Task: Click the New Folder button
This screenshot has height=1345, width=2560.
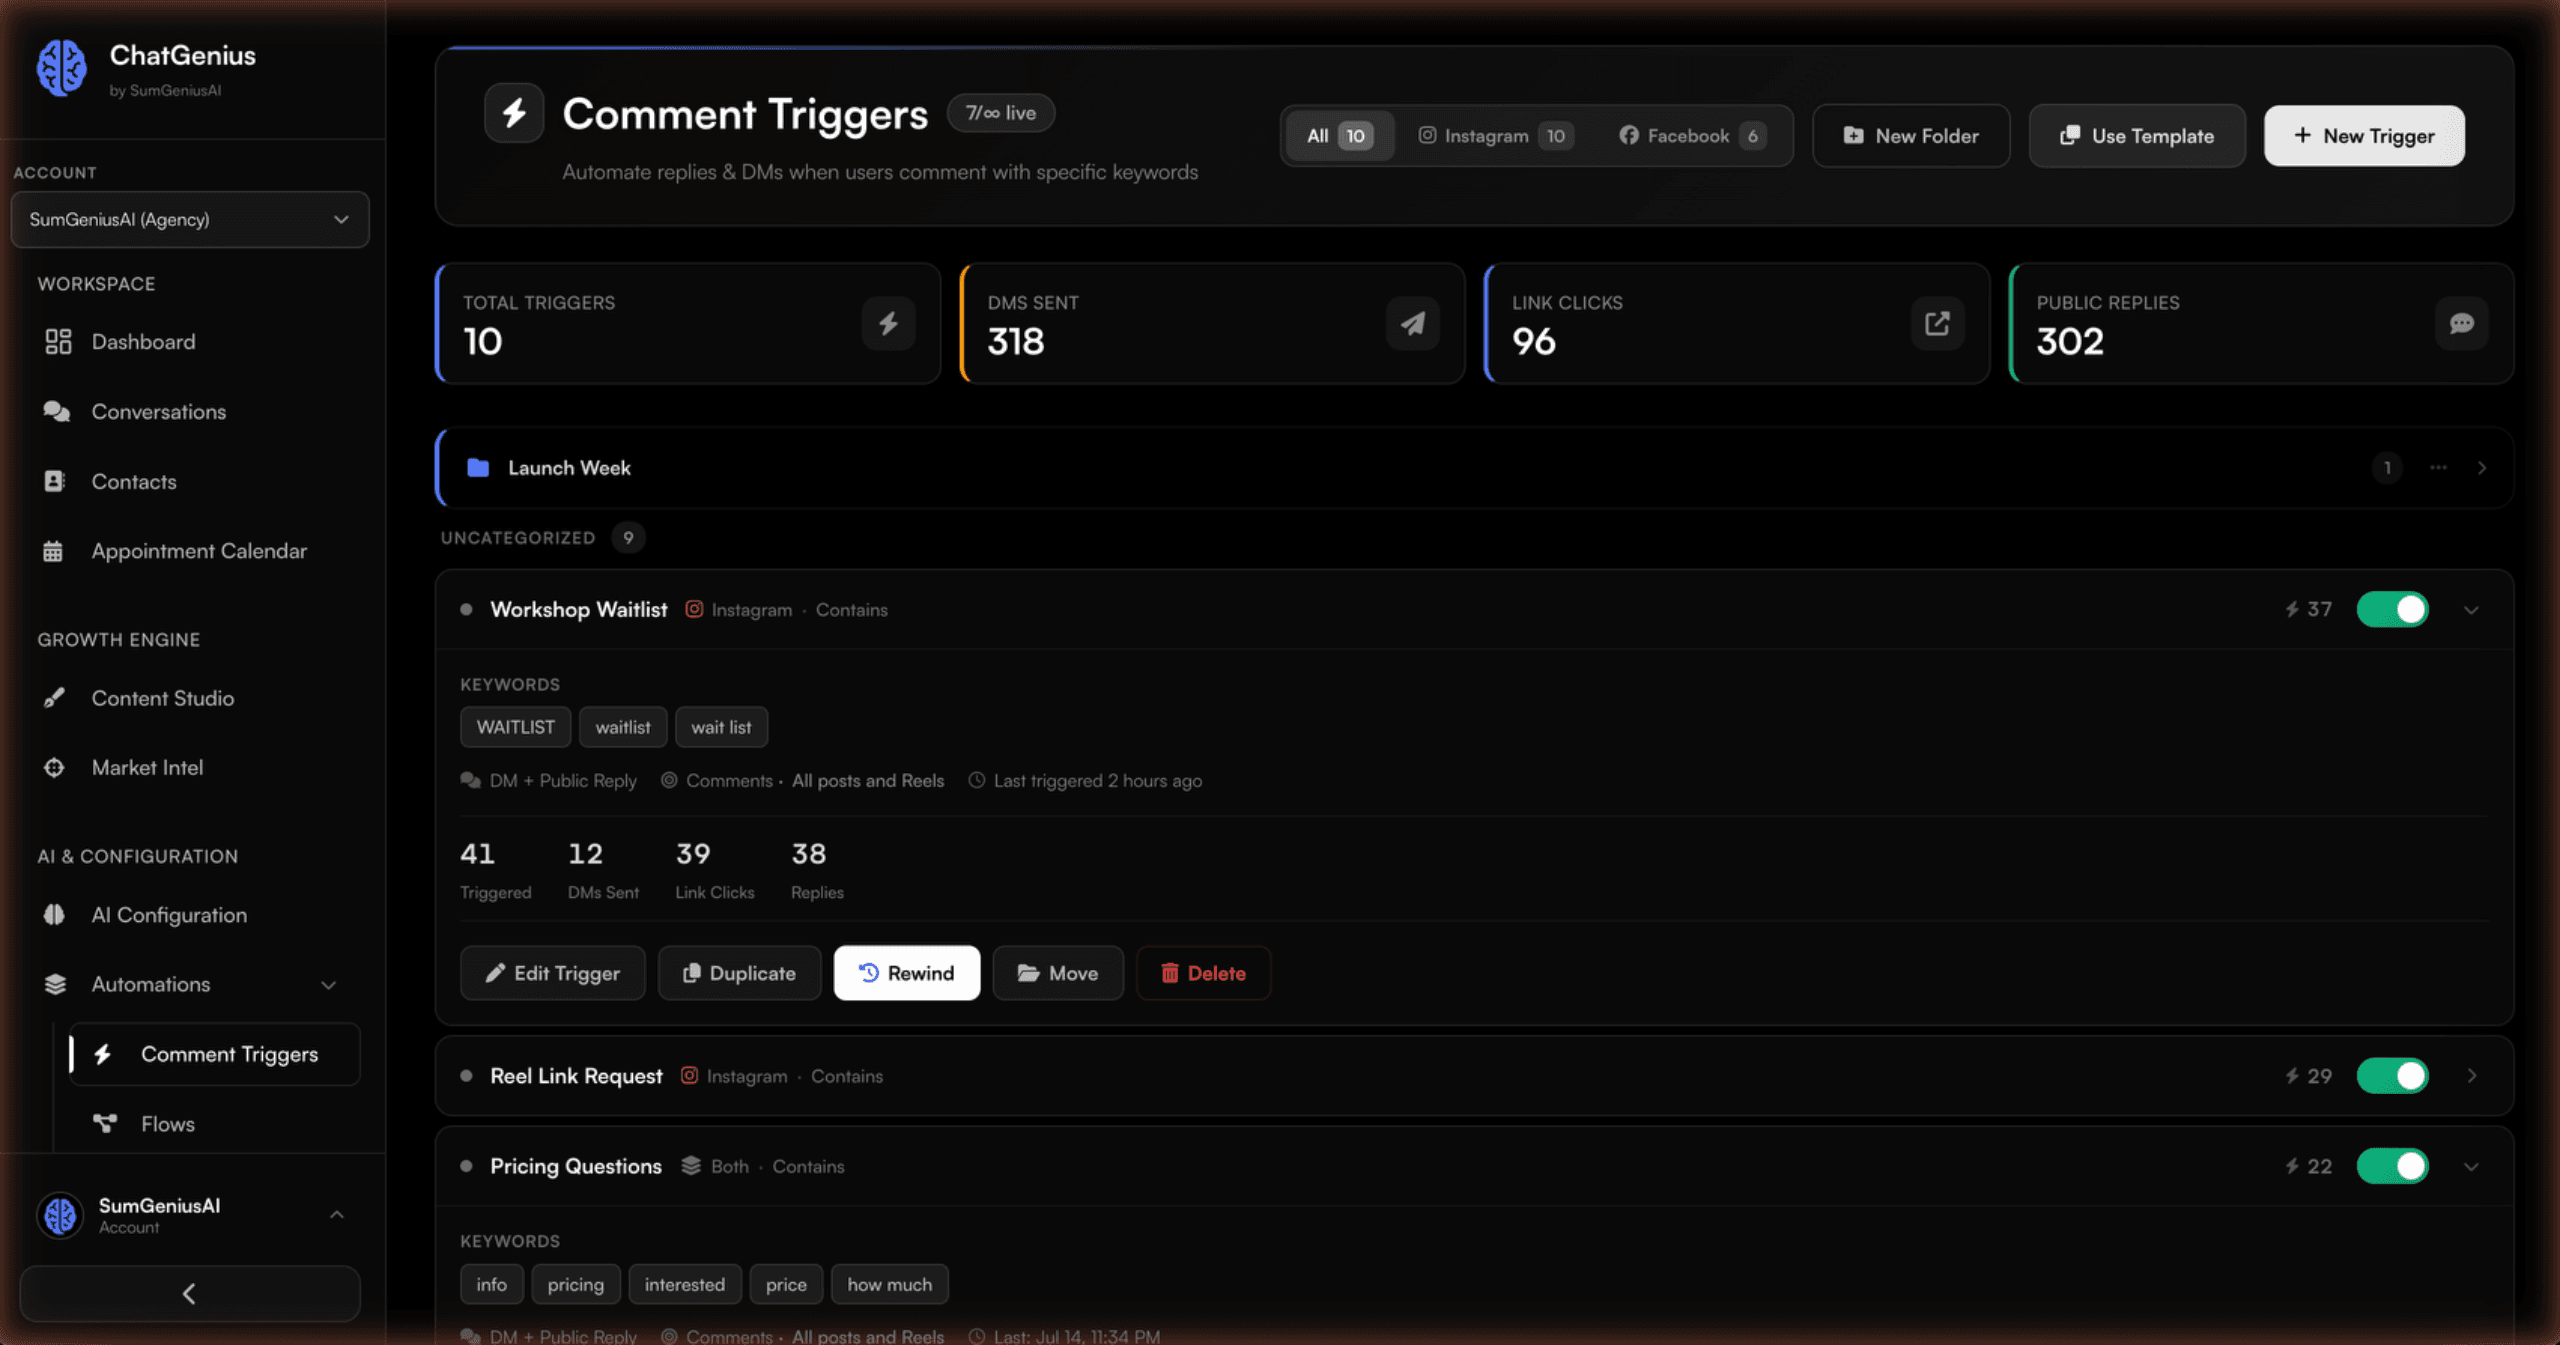Action: [x=1911, y=135]
